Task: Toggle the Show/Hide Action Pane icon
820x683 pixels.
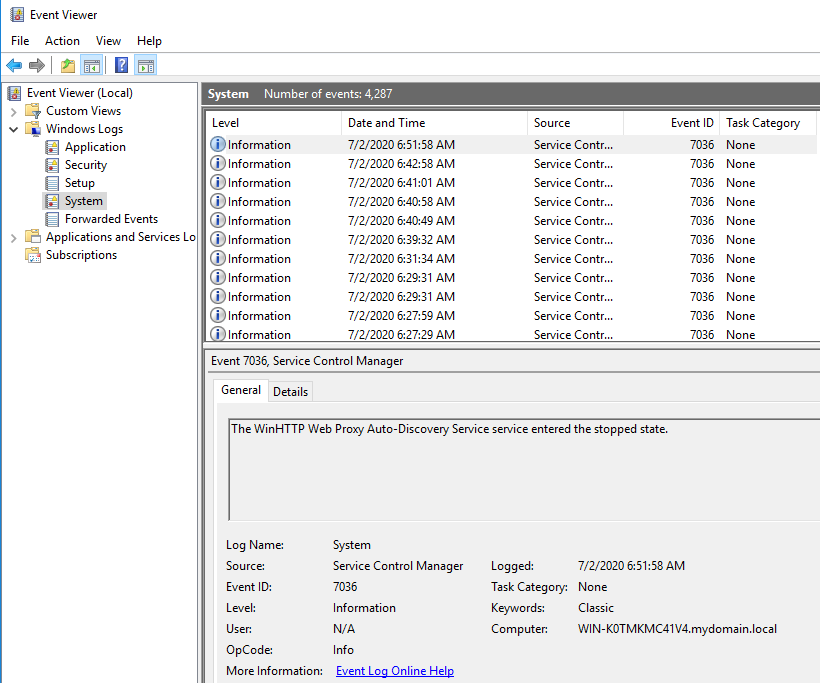Action: pyautogui.click(x=146, y=66)
